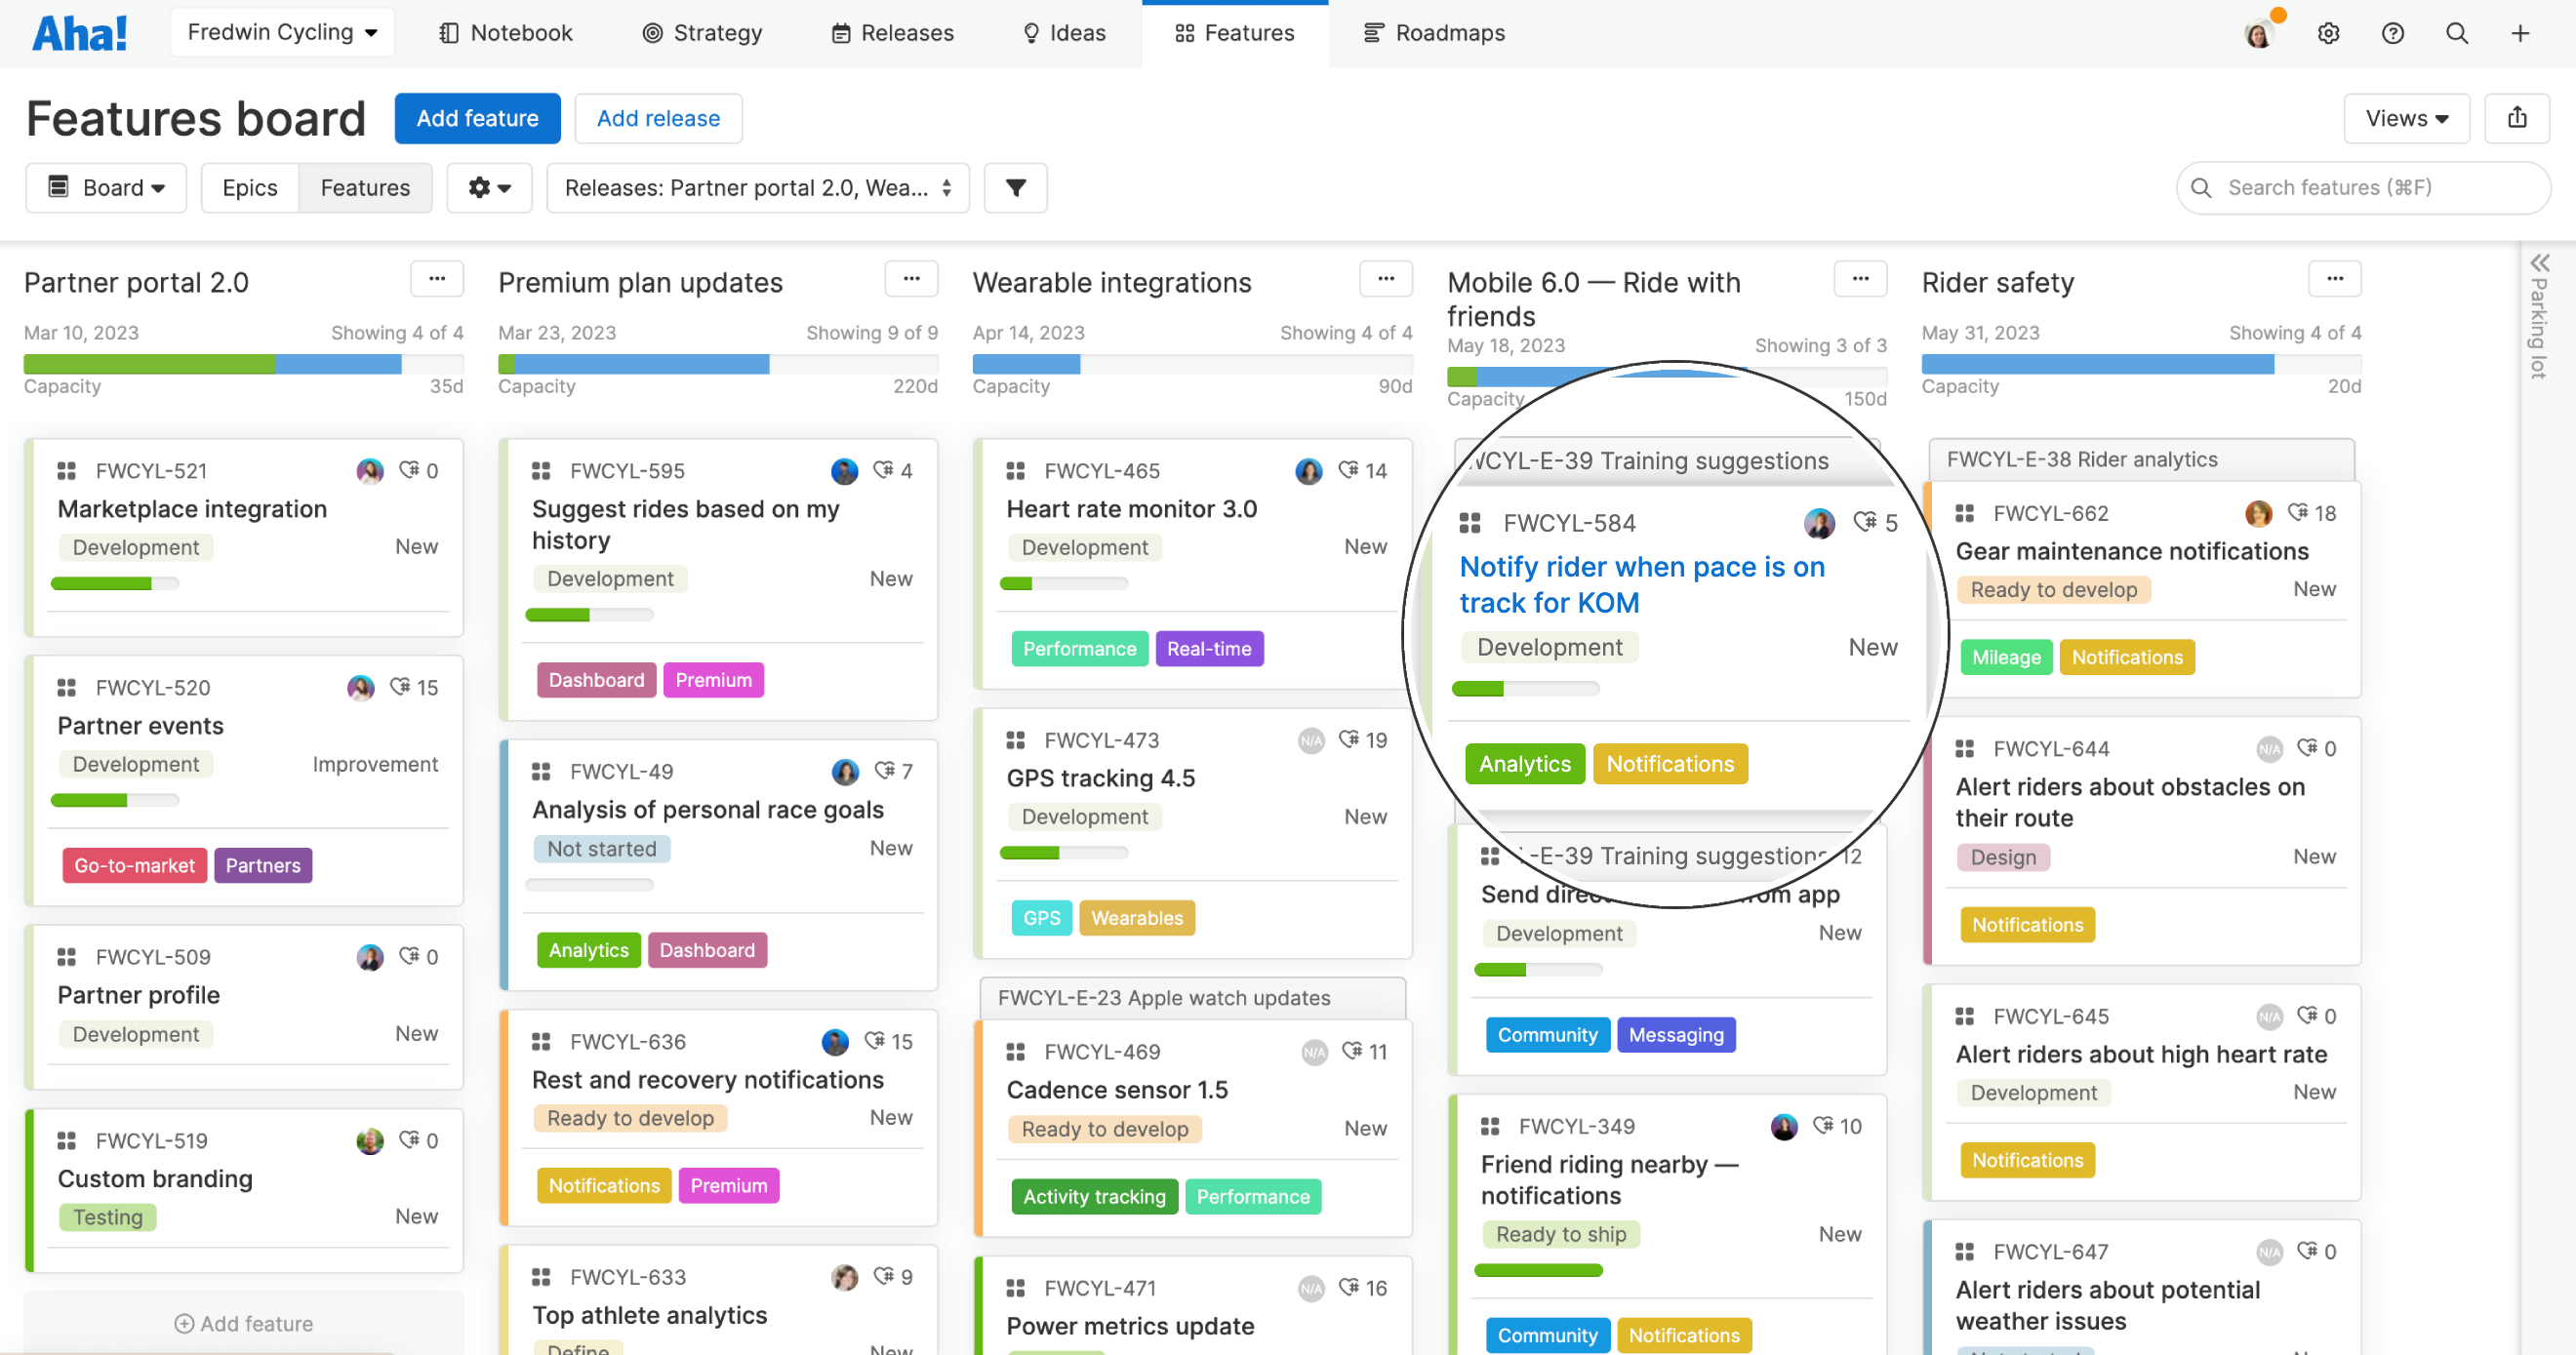Toggle the Features view on board toolbar

366,187
